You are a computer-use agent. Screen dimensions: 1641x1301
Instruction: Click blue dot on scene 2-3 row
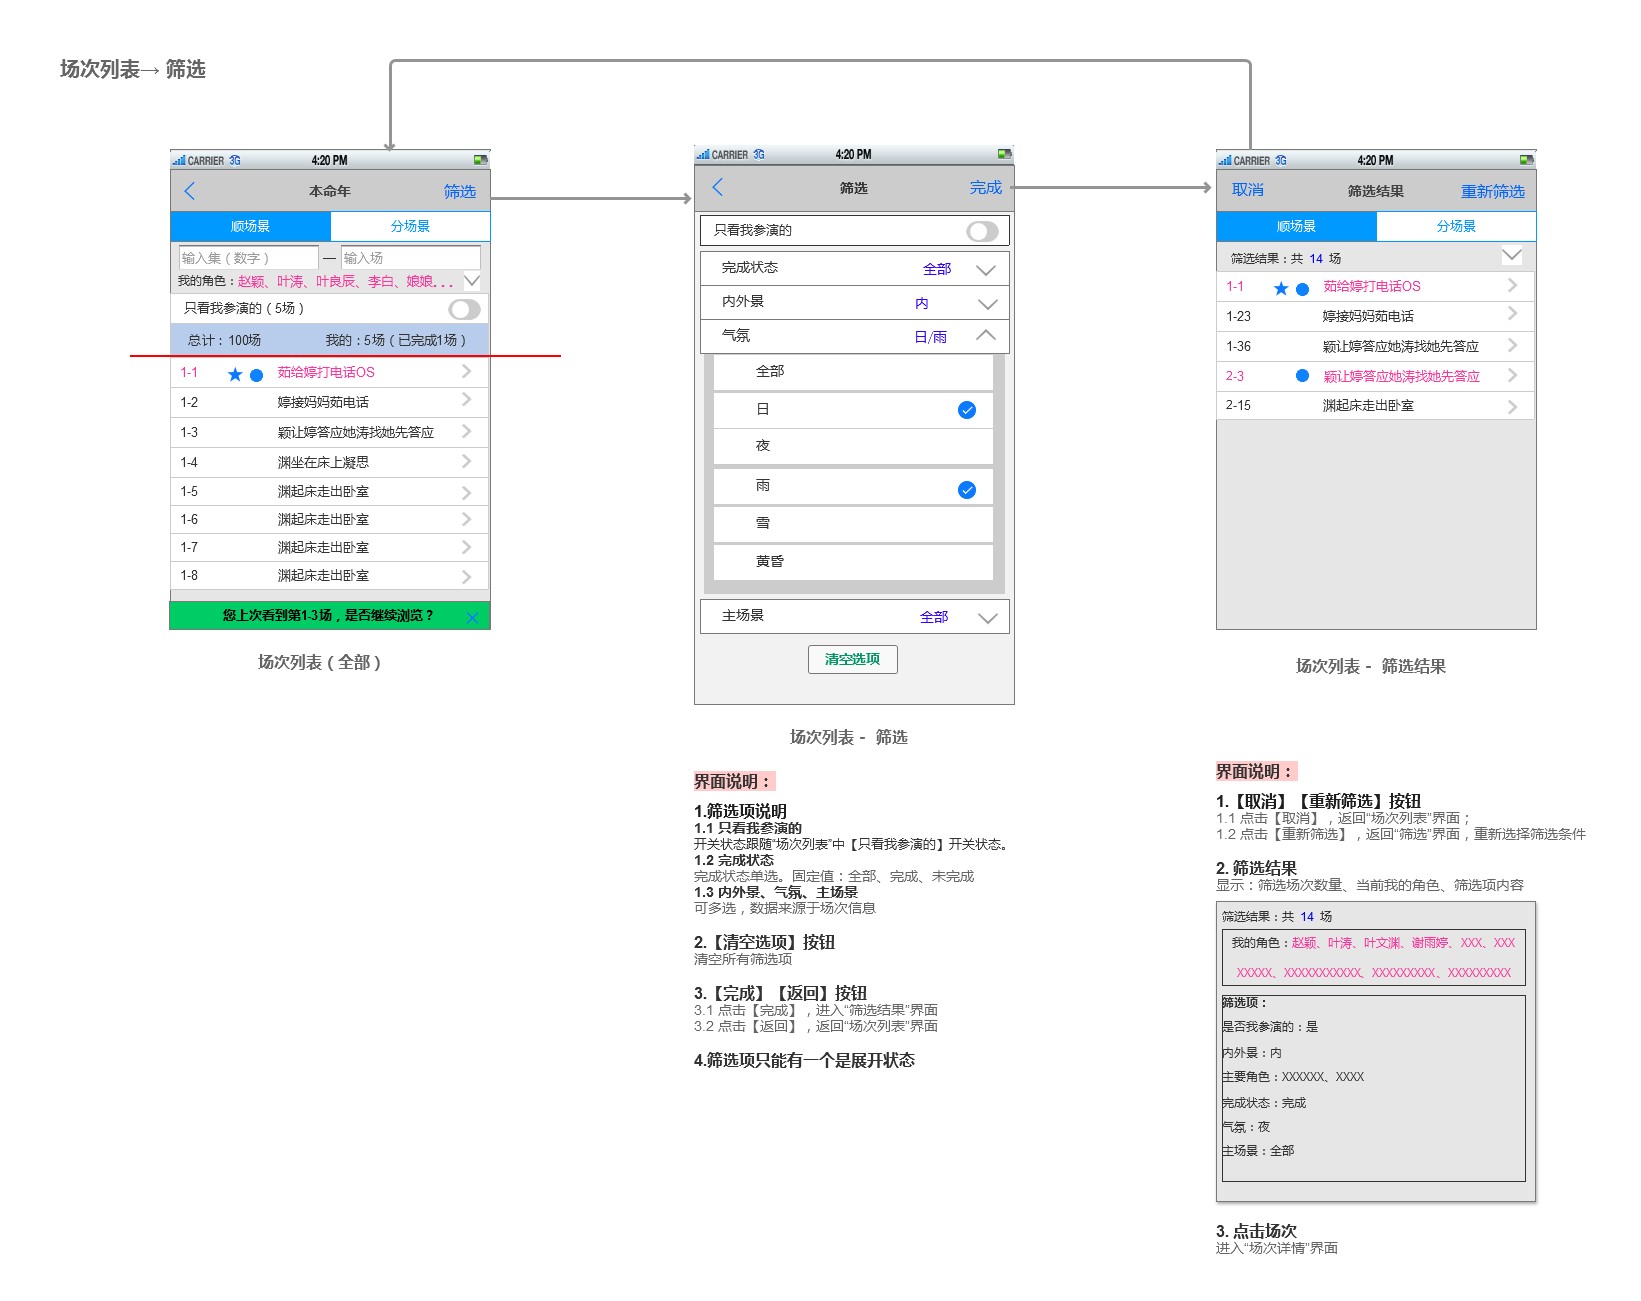click(x=1302, y=376)
